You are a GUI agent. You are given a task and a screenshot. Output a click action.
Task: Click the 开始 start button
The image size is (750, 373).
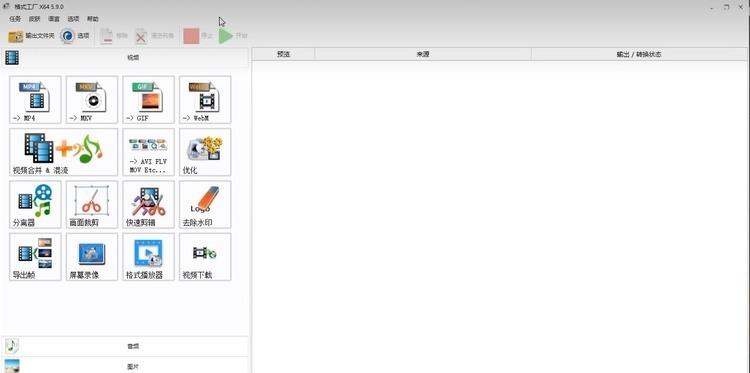pos(233,36)
